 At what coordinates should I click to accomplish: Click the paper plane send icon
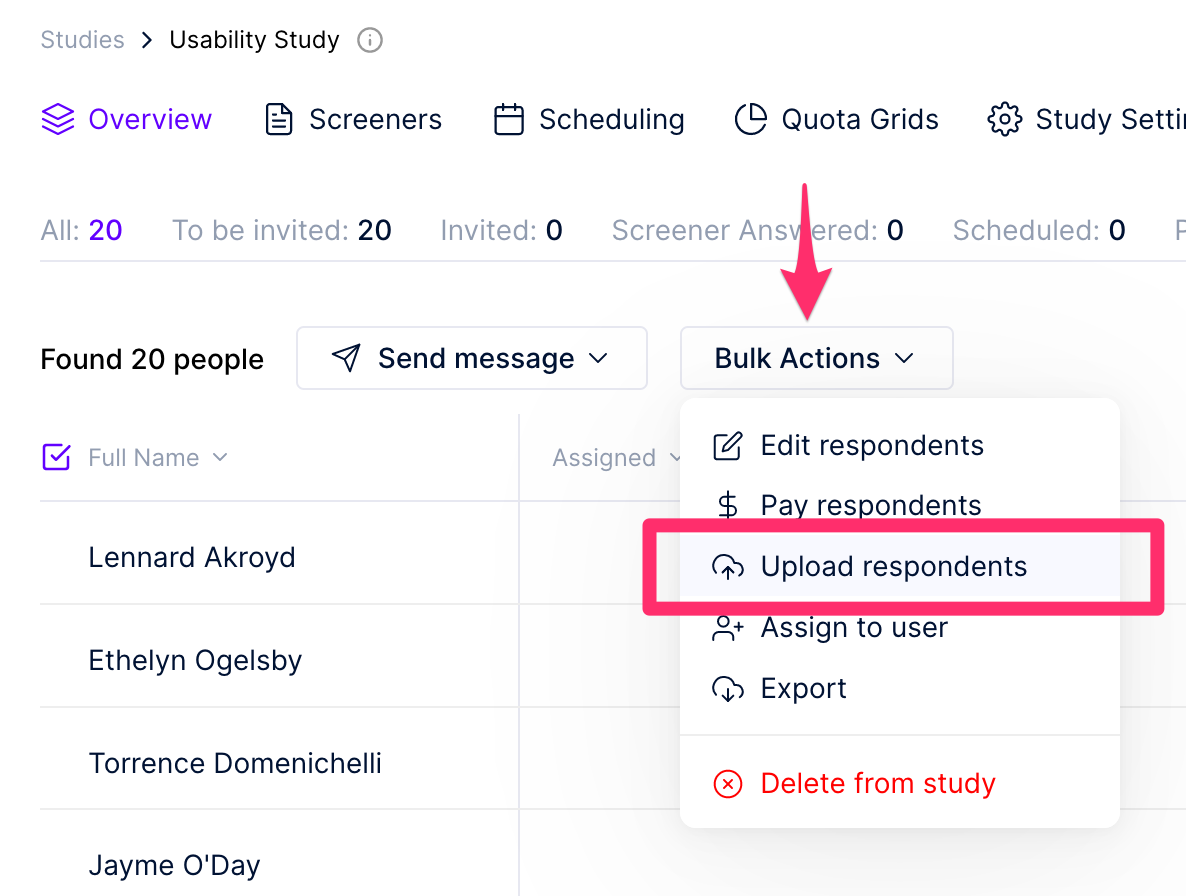pos(346,358)
